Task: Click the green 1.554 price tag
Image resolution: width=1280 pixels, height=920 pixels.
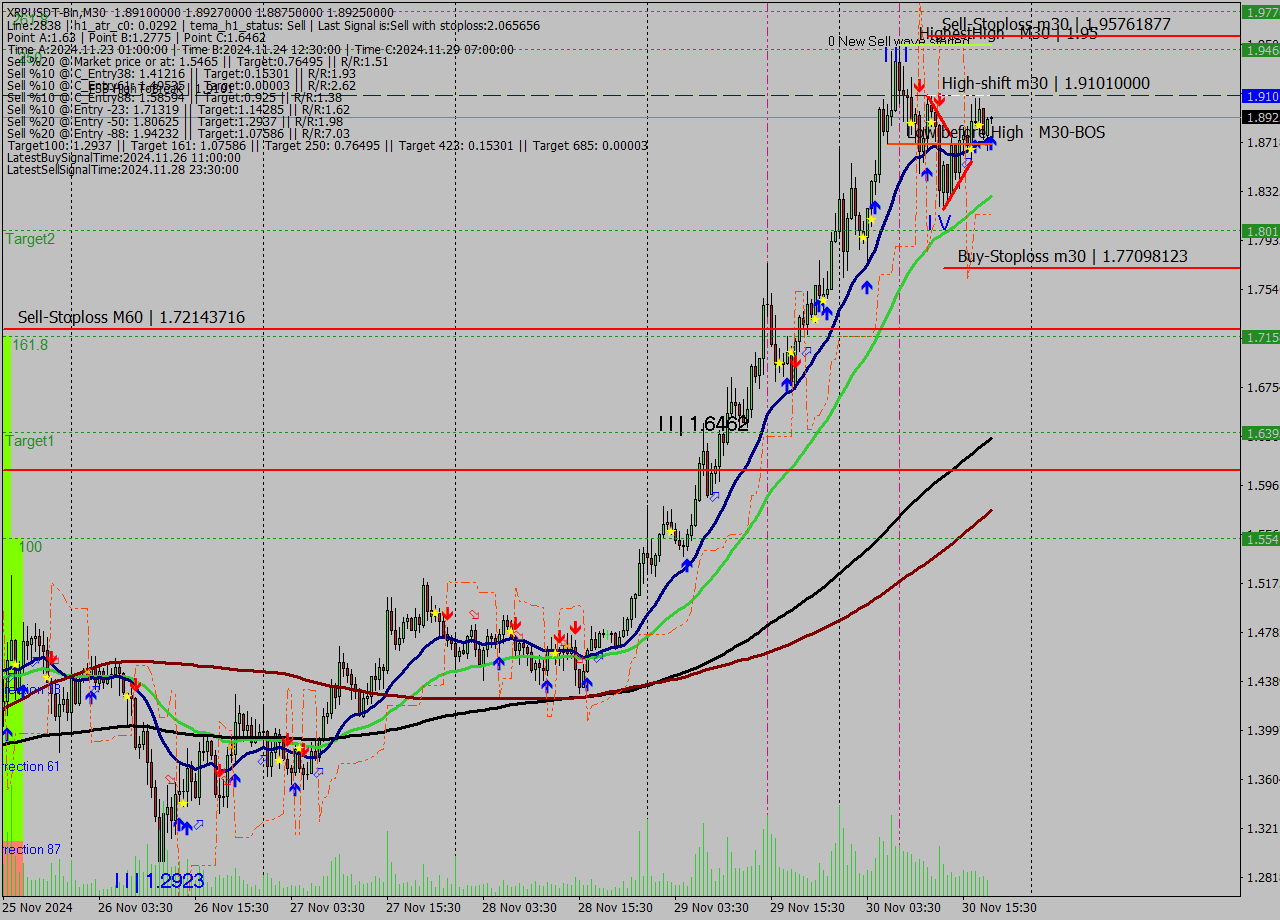Action: point(1261,539)
